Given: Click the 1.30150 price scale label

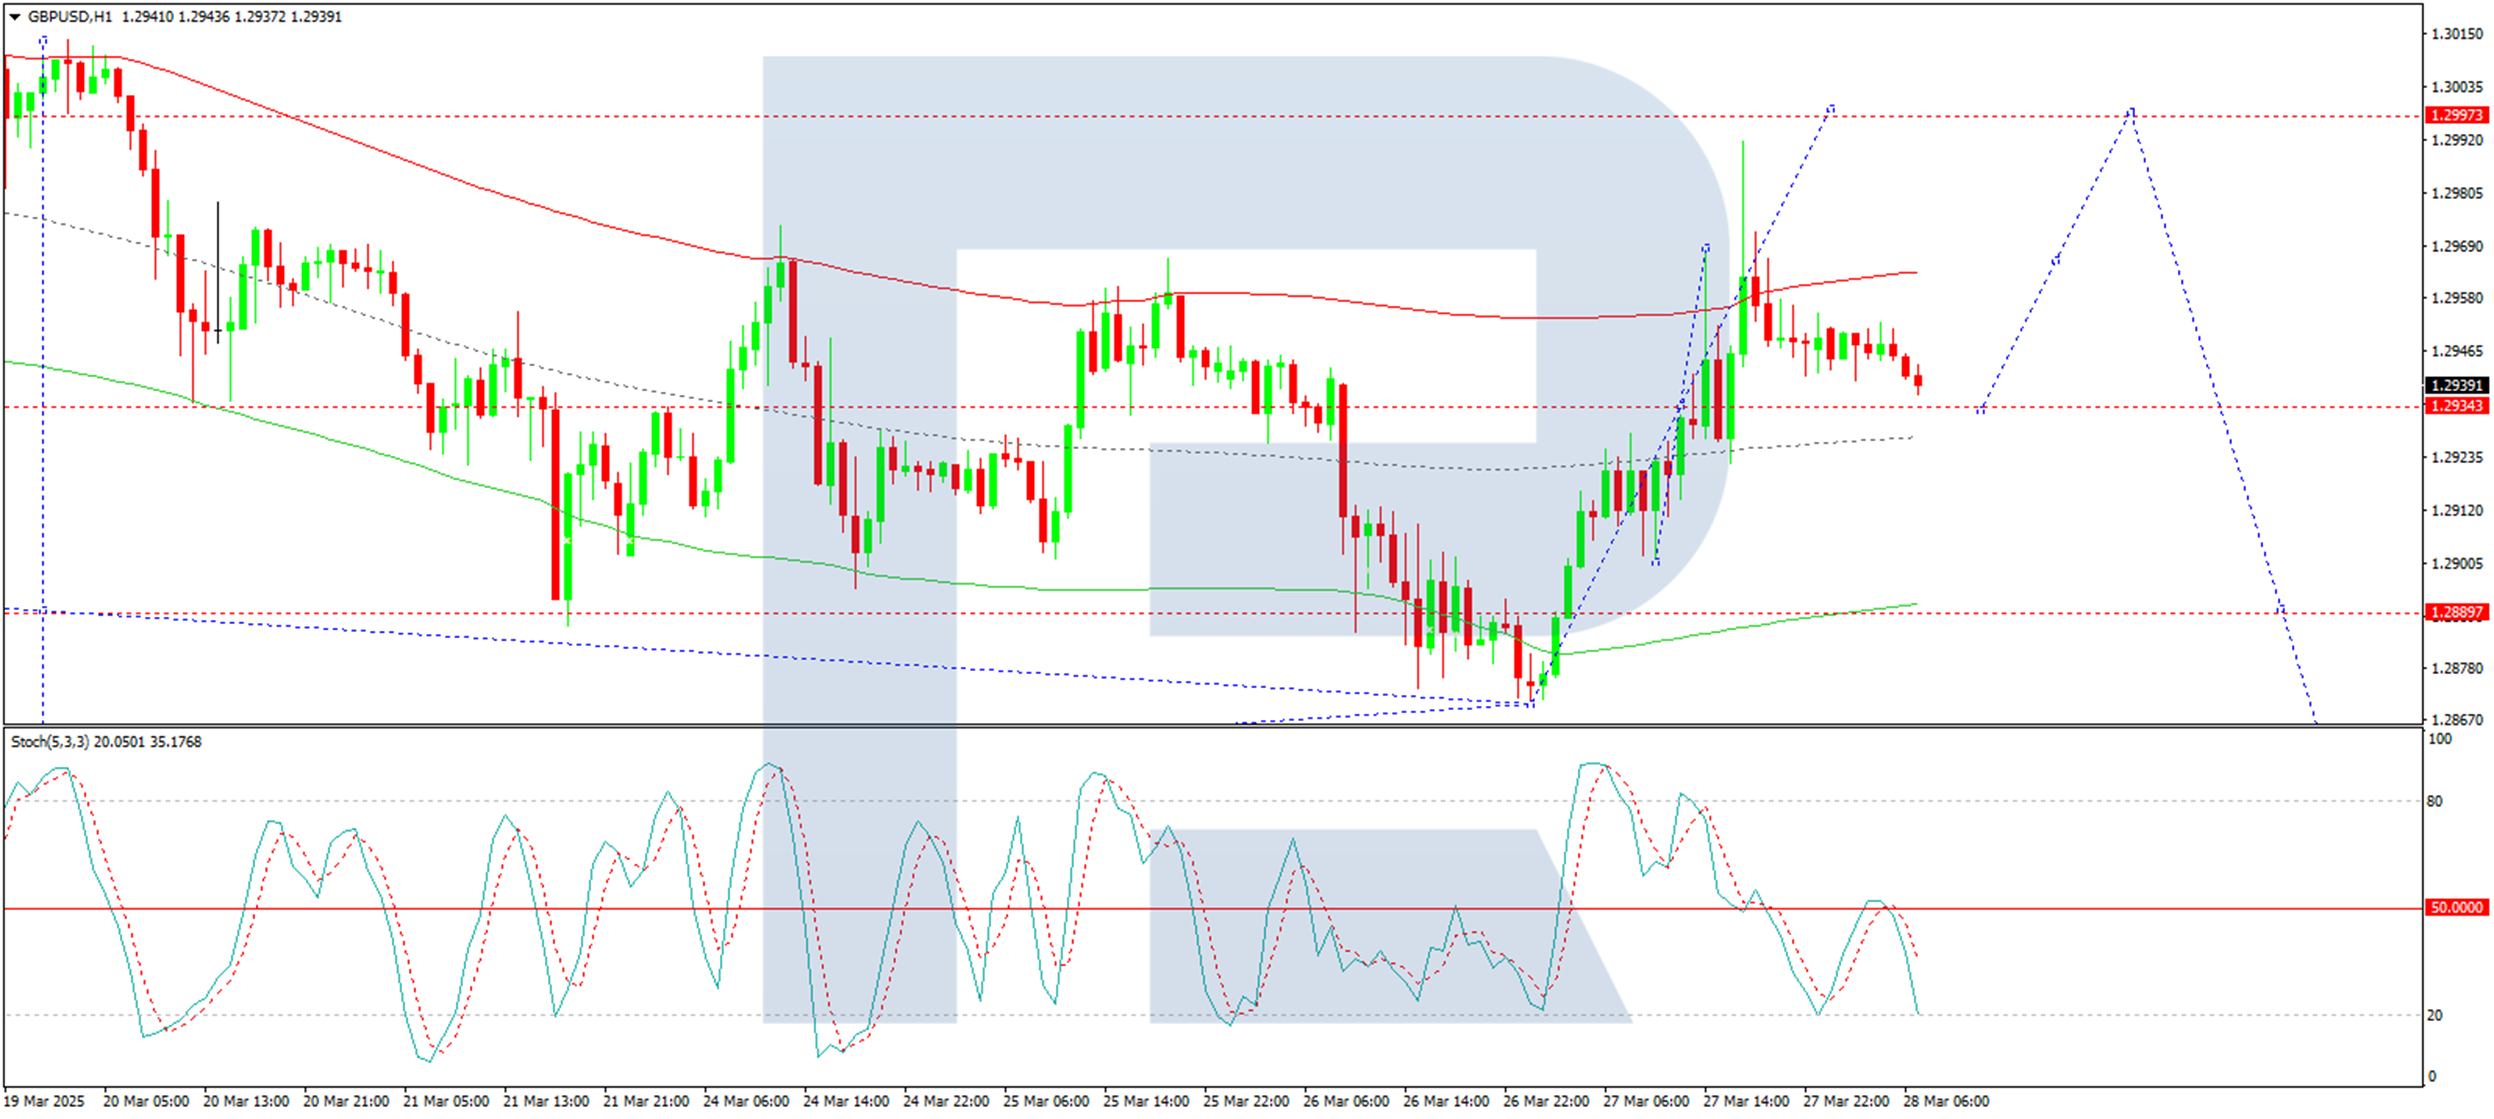Looking at the screenshot, I should (2457, 34).
